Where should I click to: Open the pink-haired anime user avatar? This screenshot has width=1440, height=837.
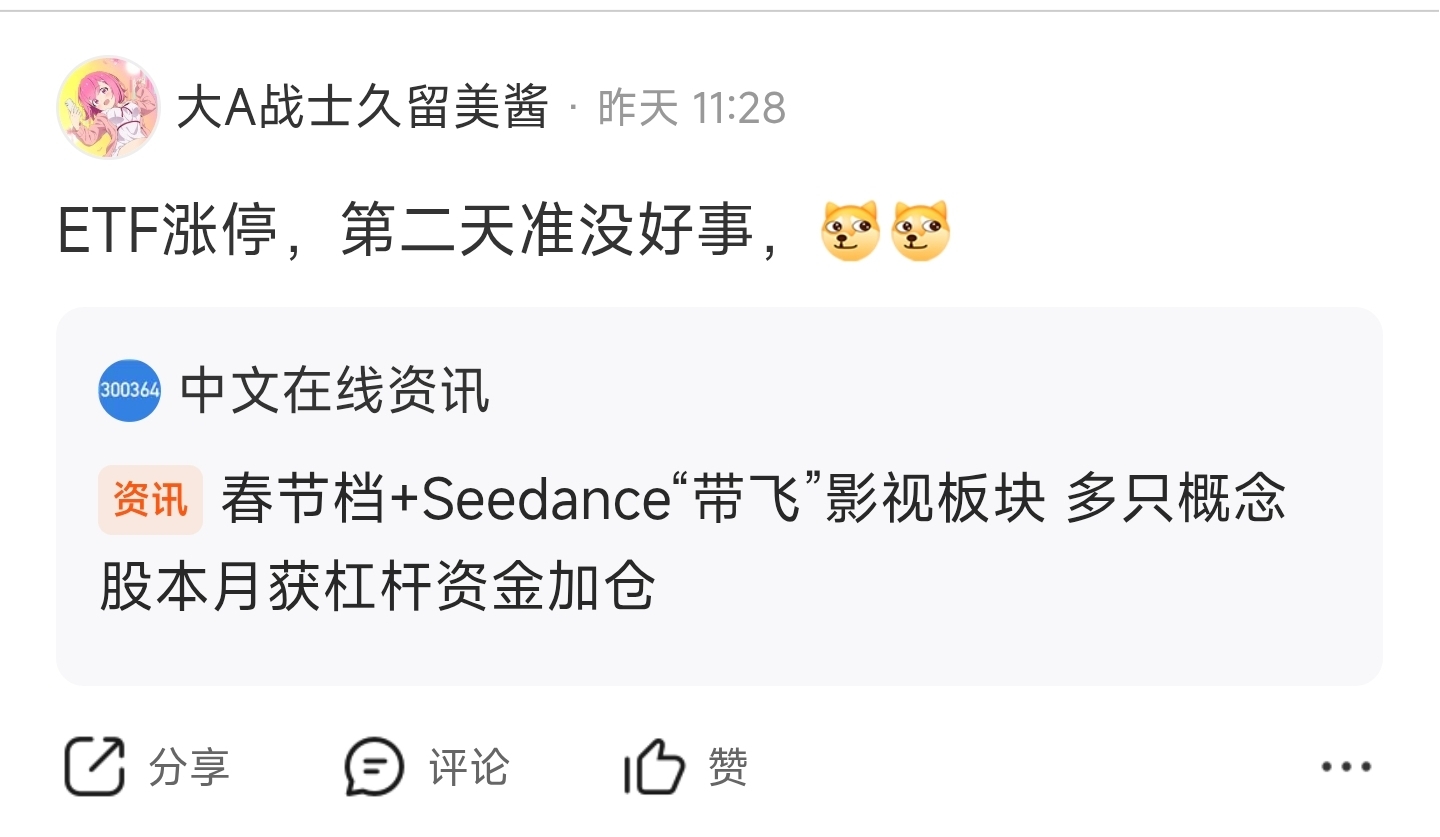108,107
